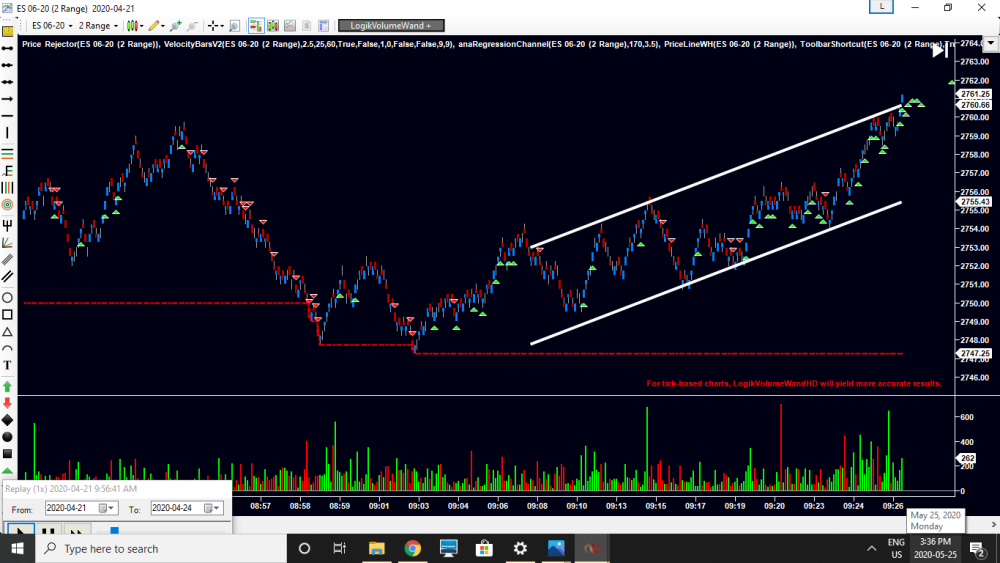Toggle the highlighted Data Box toolbar button
The width and height of the screenshot is (1000, 563).
tap(256, 25)
